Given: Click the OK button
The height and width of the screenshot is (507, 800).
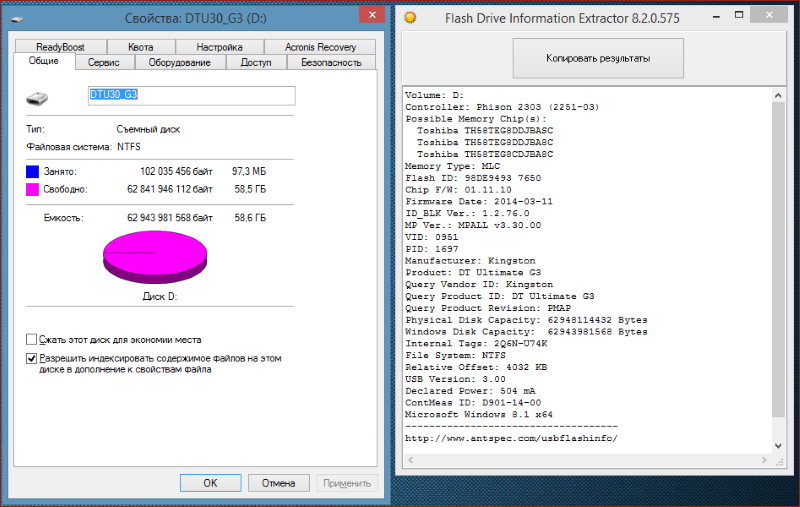Looking at the screenshot, I should coord(210,483).
